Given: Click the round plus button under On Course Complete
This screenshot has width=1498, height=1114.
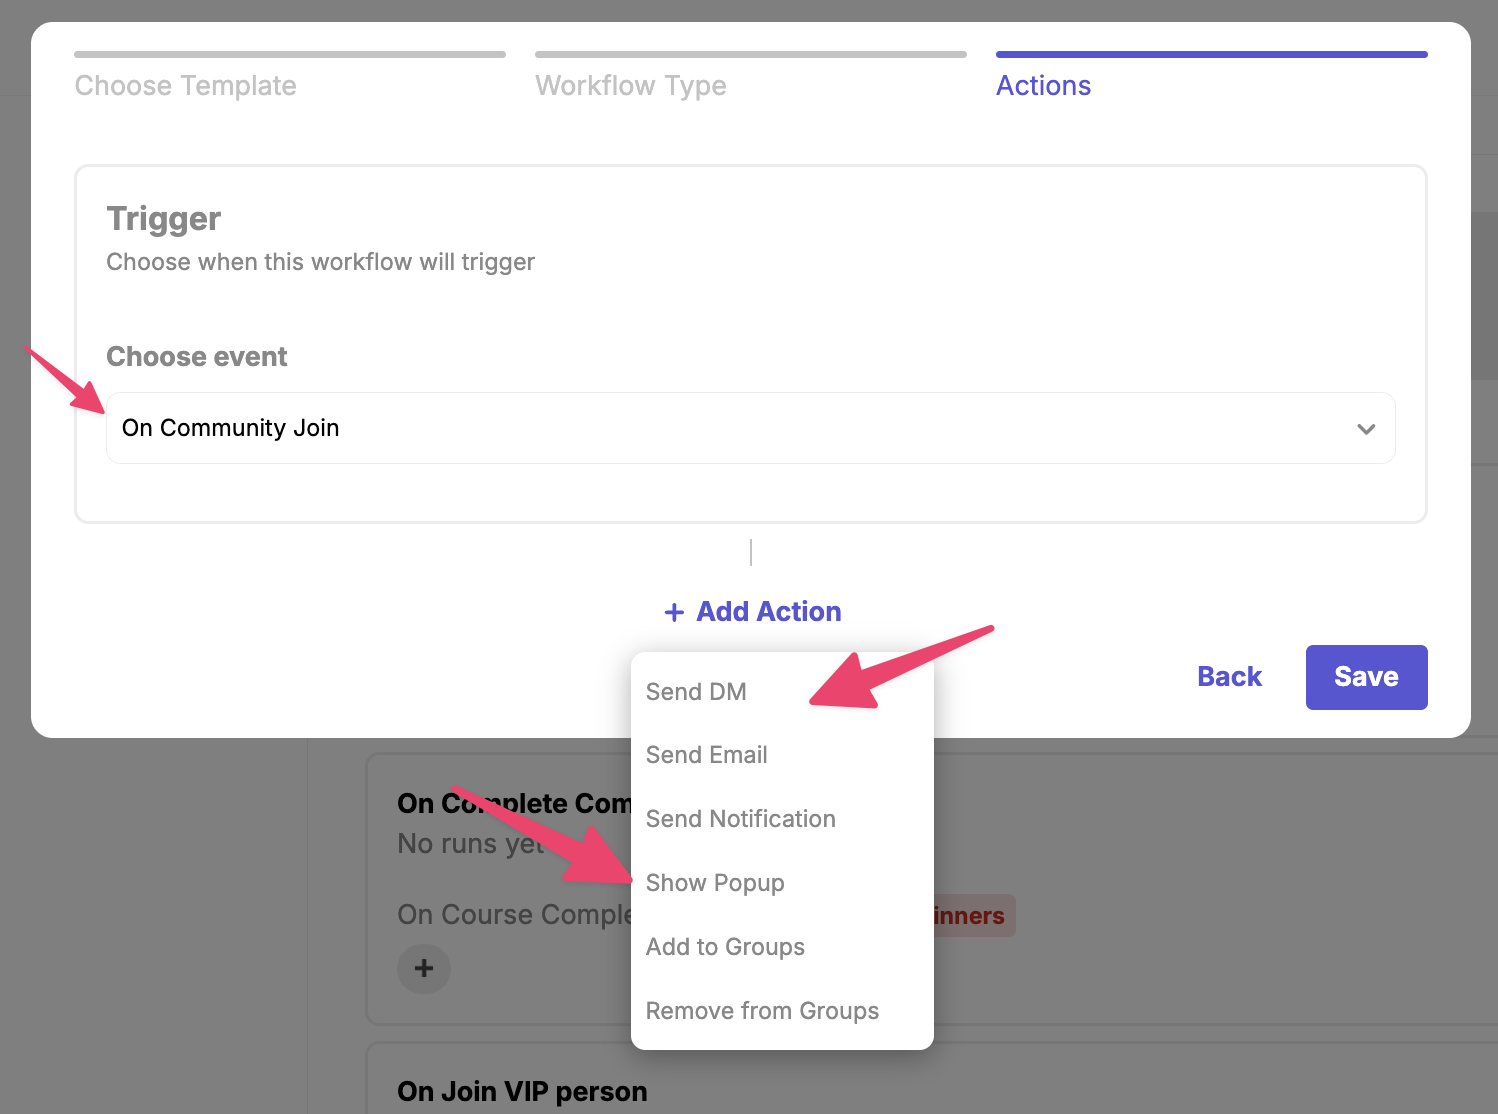Looking at the screenshot, I should click(424, 968).
